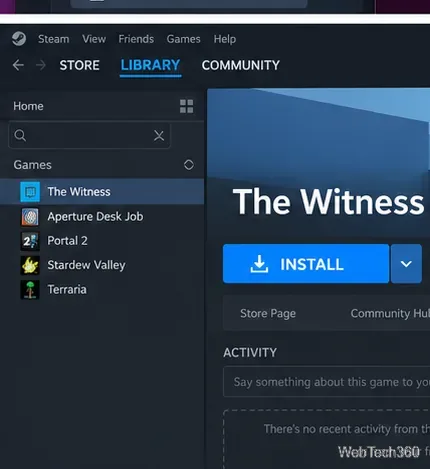Click the Stardew Valley chicken icon

tap(30, 265)
